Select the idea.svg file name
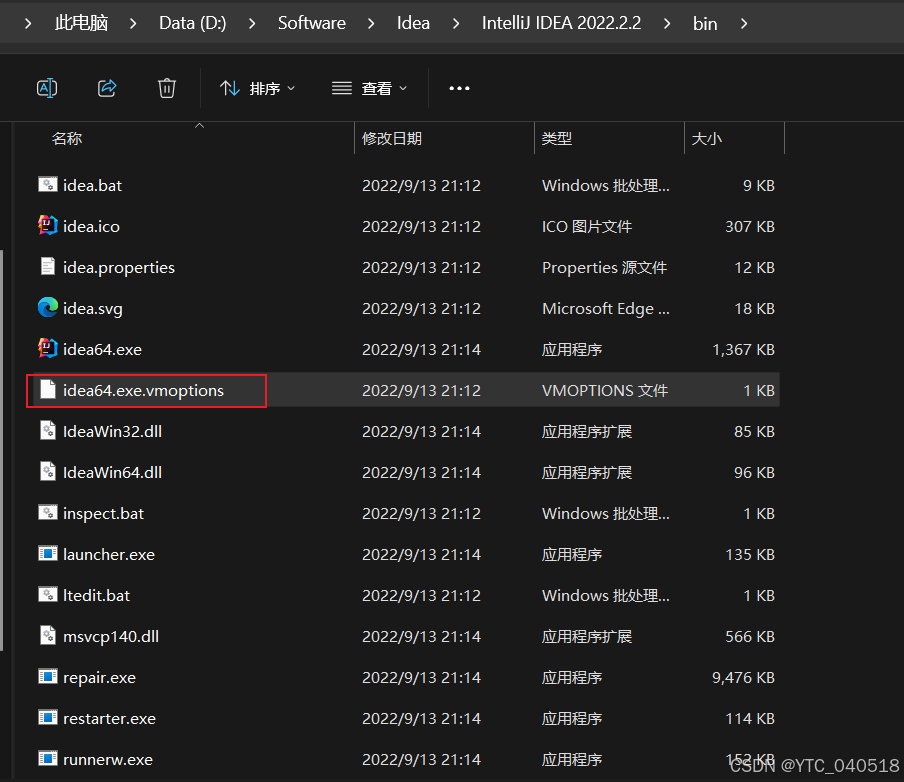This screenshot has height=782, width=904. pyautogui.click(x=93, y=309)
